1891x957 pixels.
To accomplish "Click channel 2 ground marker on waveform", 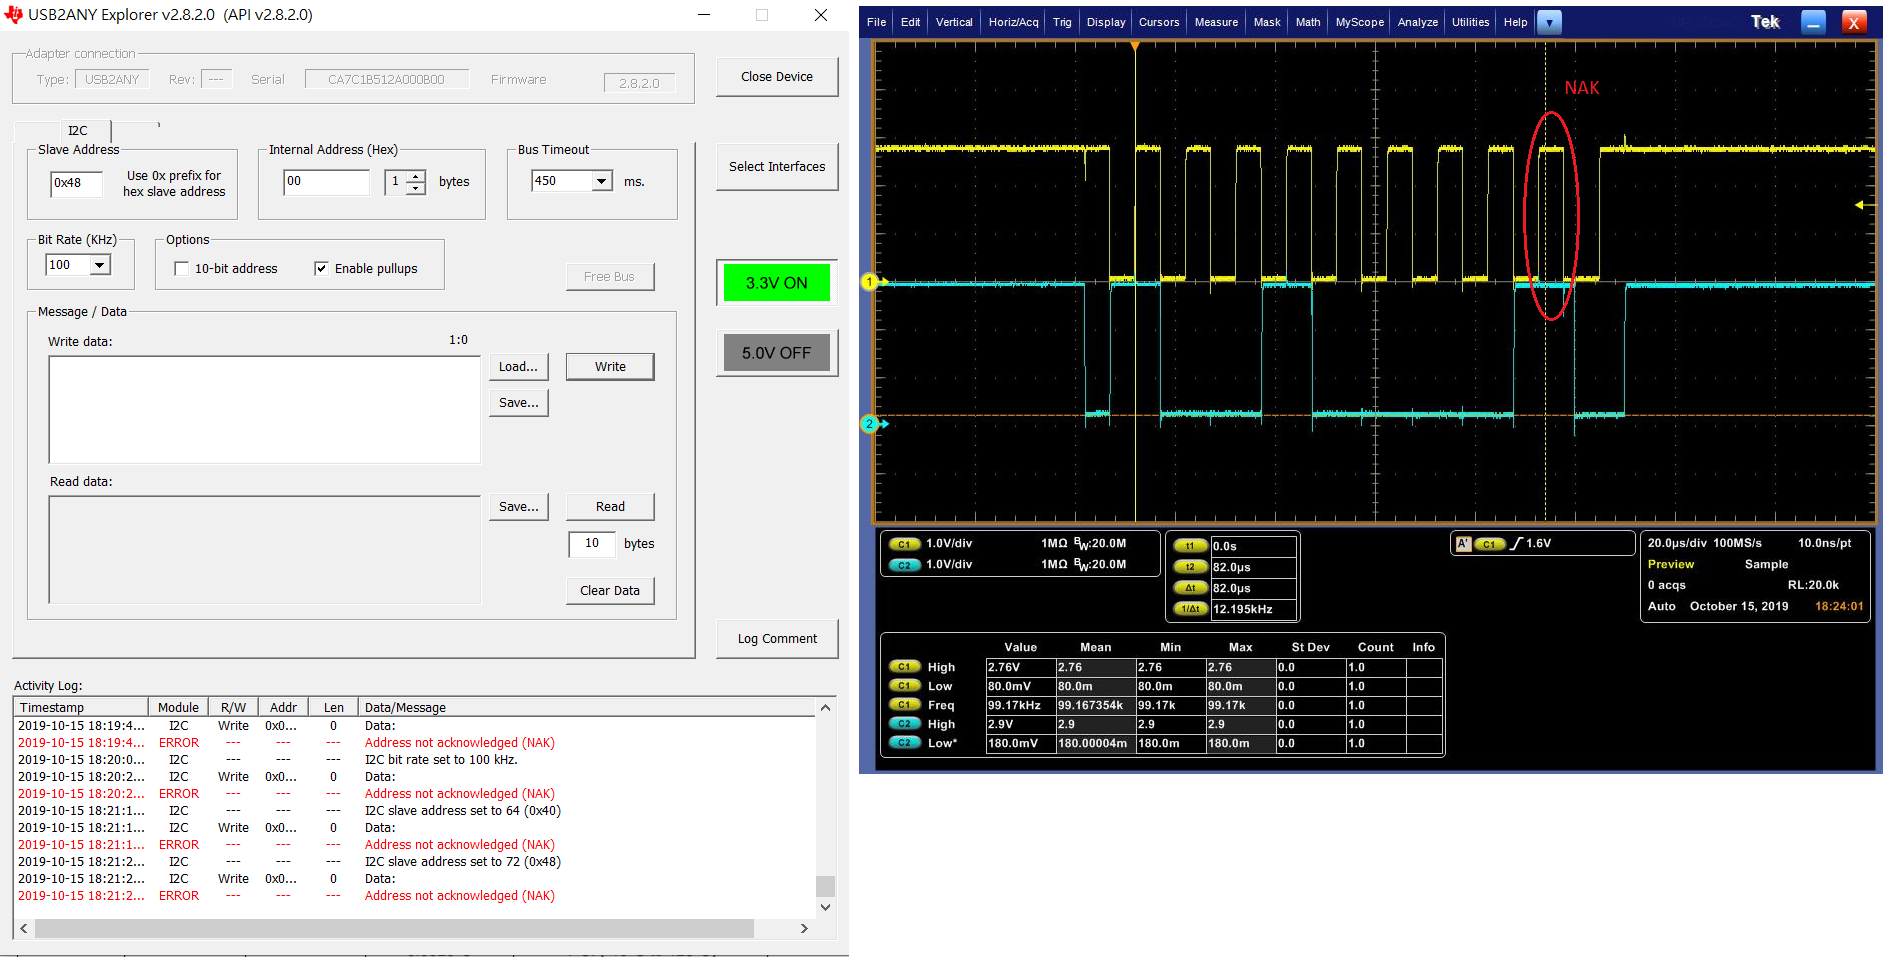I will pyautogui.click(x=870, y=424).
